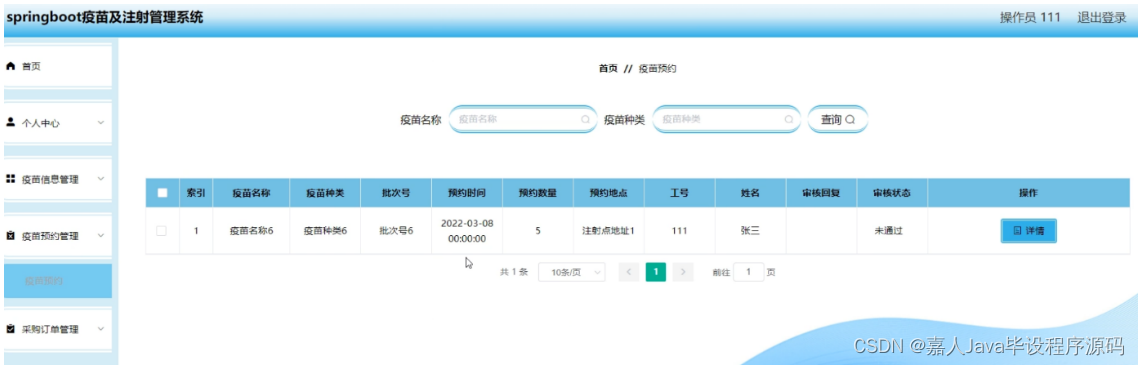Click the 首页 breadcrumb link
This screenshot has height=366, width=1139.
(x=608, y=68)
